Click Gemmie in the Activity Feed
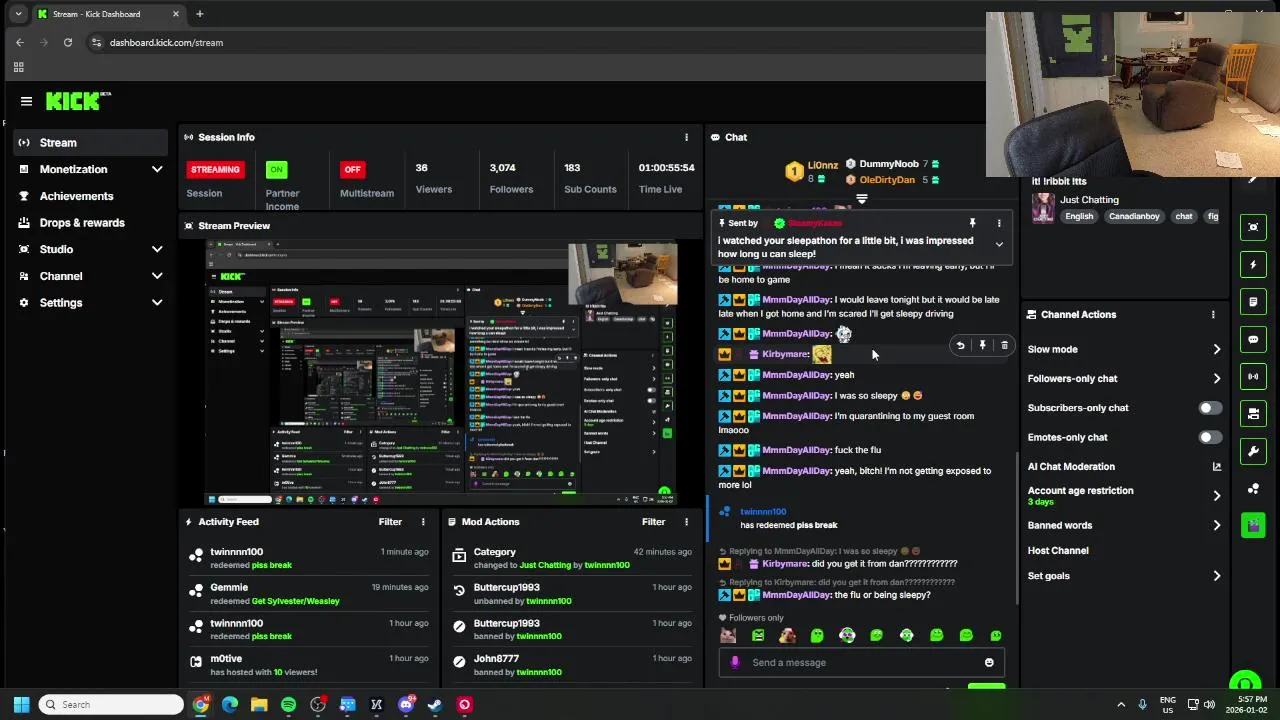Image resolution: width=1280 pixels, height=720 pixels. pyautogui.click(x=228, y=588)
